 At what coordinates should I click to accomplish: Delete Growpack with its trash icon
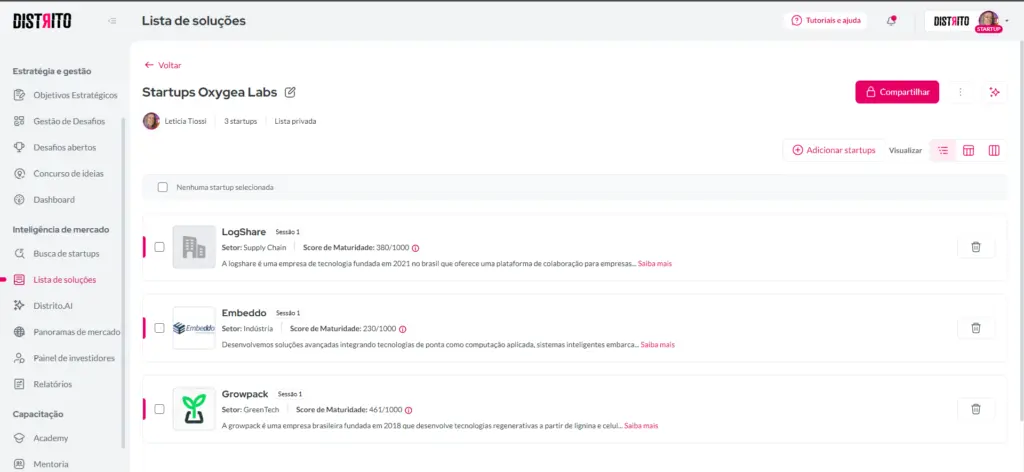pos(976,409)
